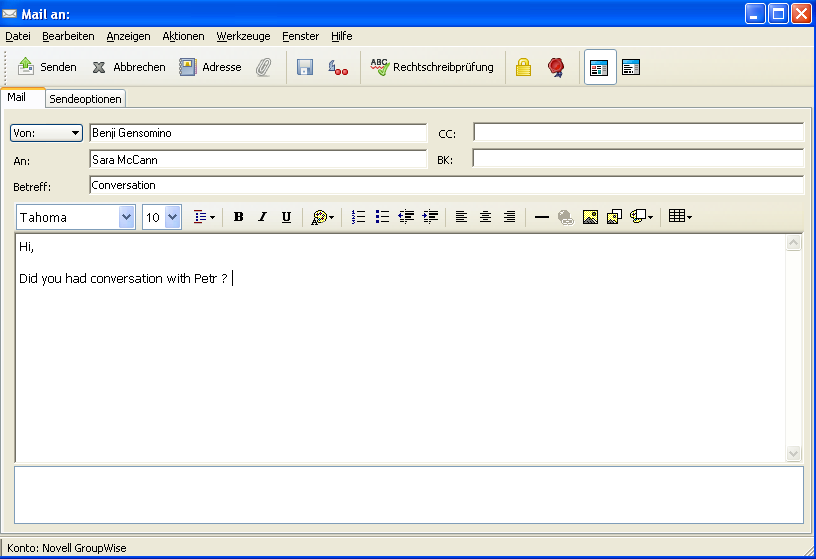Click the message body scroll down arrow

tap(793, 453)
